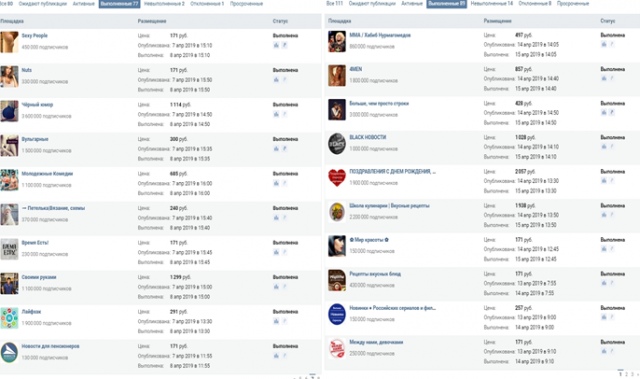Open the Молодежные Комедии community link

pos(47,174)
